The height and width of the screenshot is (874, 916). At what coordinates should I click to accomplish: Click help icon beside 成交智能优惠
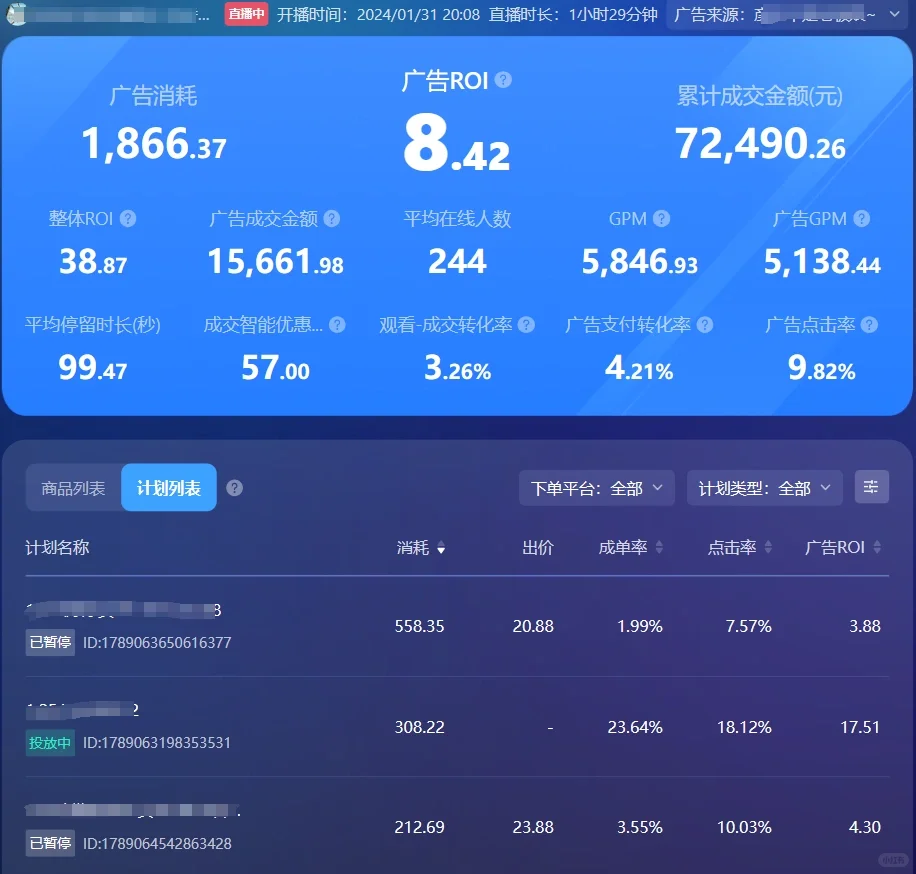coord(337,325)
